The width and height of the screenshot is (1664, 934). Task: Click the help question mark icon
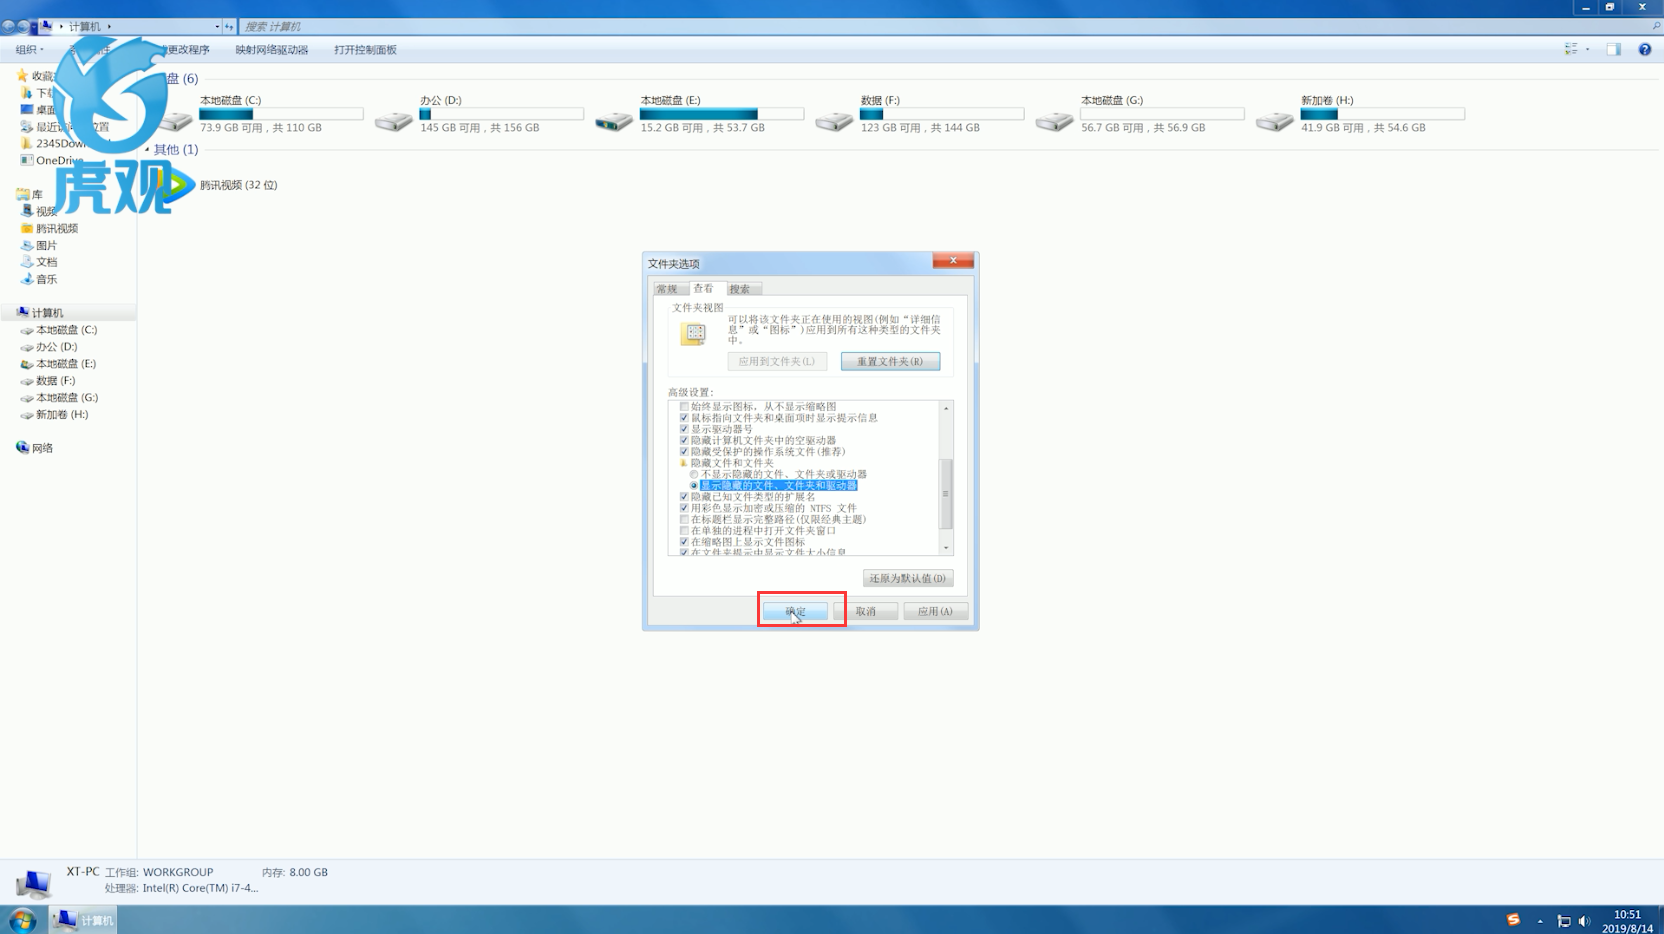(x=1644, y=49)
